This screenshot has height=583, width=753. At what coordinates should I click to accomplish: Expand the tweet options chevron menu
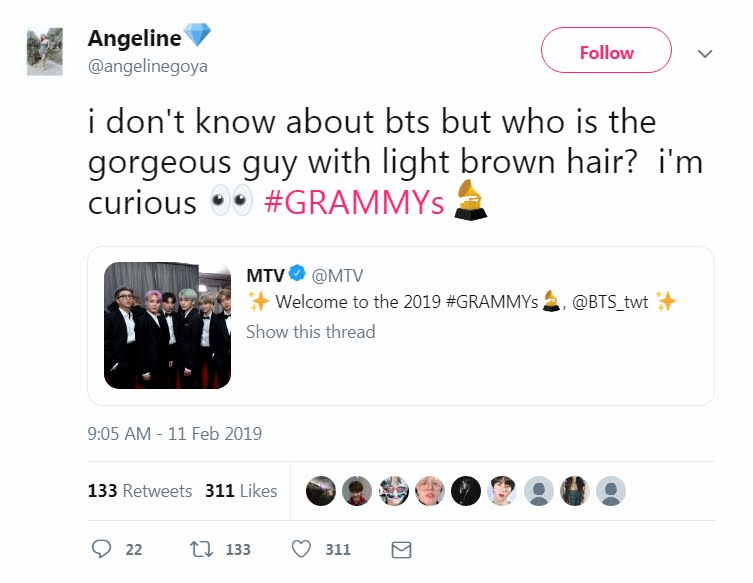[705, 53]
